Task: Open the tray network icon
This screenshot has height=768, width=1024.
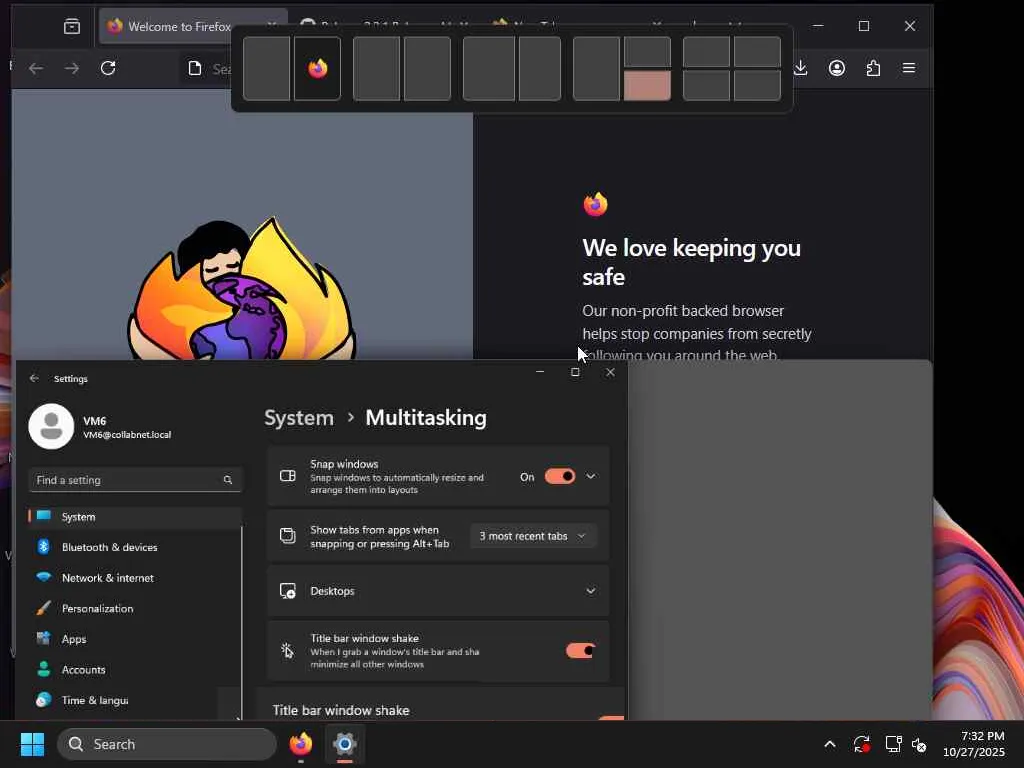Action: [x=893, y=744]
